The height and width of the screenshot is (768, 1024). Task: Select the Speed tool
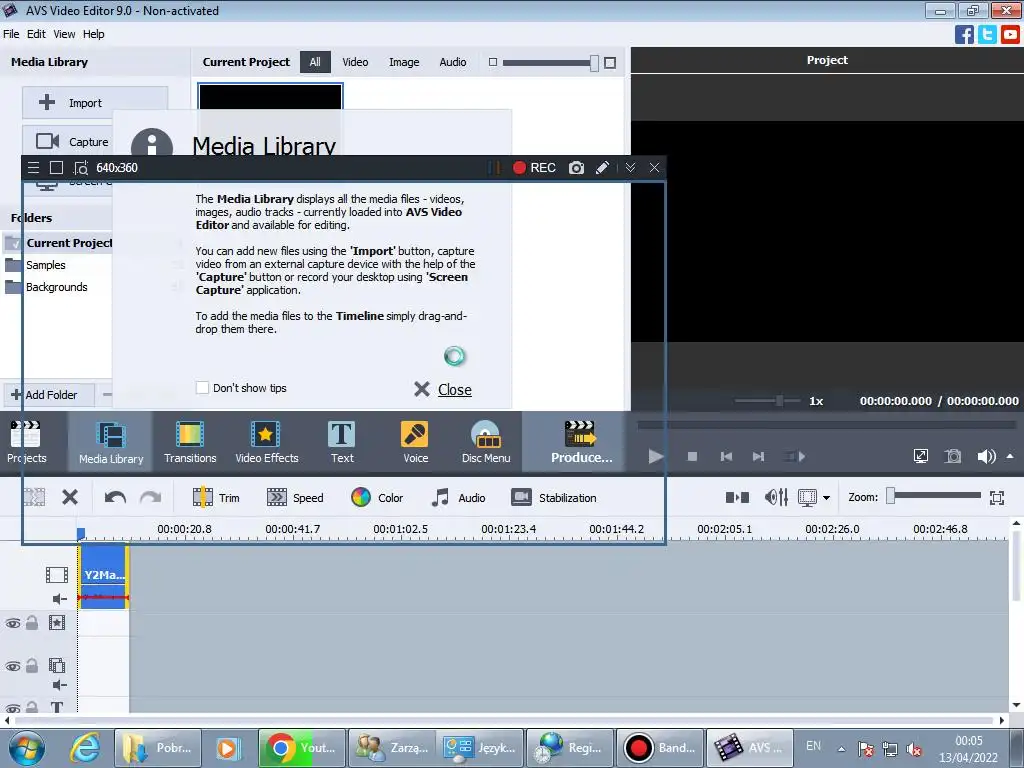coord(295,498)
